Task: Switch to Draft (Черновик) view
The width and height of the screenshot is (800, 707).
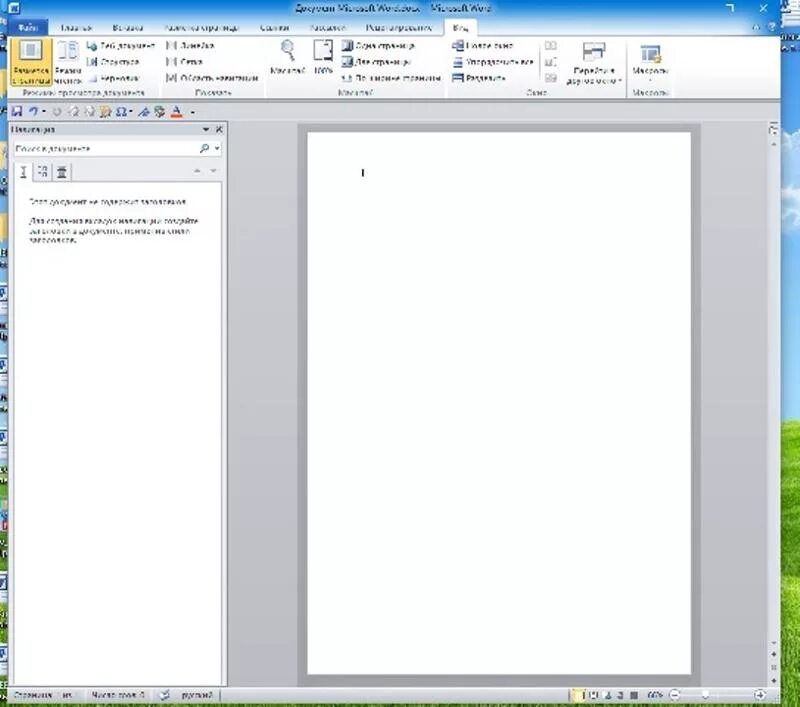Action: coord(113,79)
